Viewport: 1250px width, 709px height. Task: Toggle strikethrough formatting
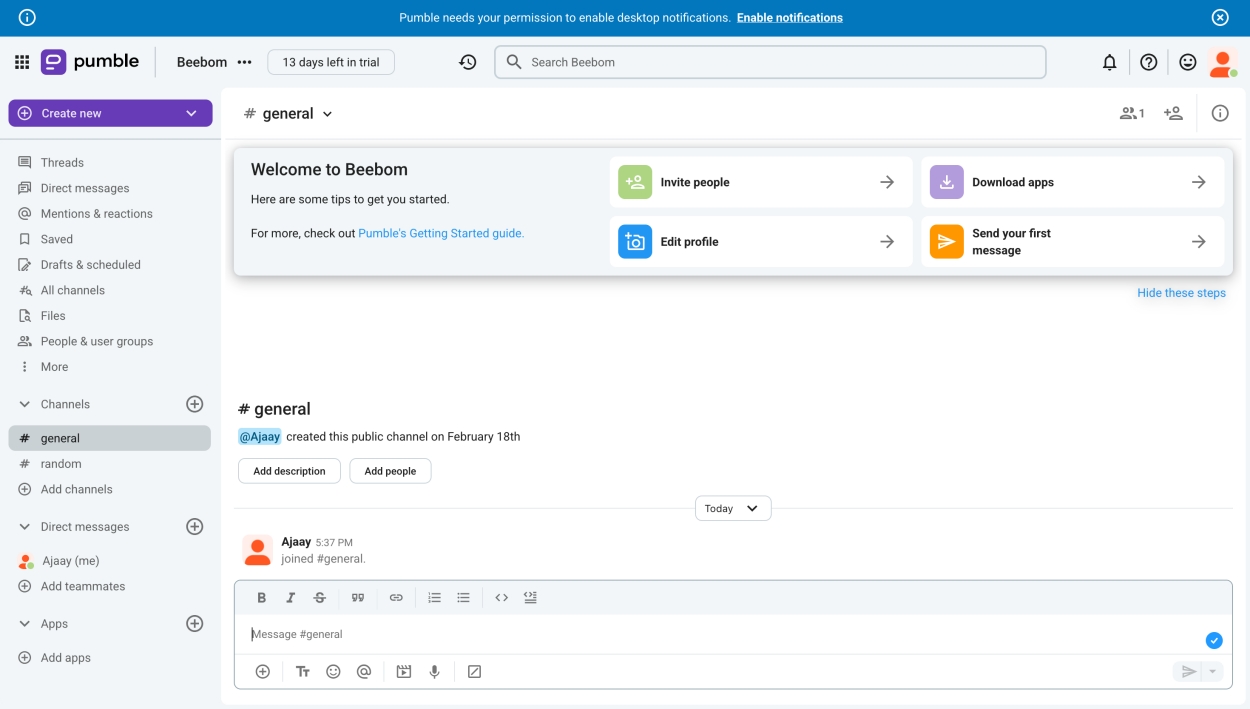coord(319,597)
